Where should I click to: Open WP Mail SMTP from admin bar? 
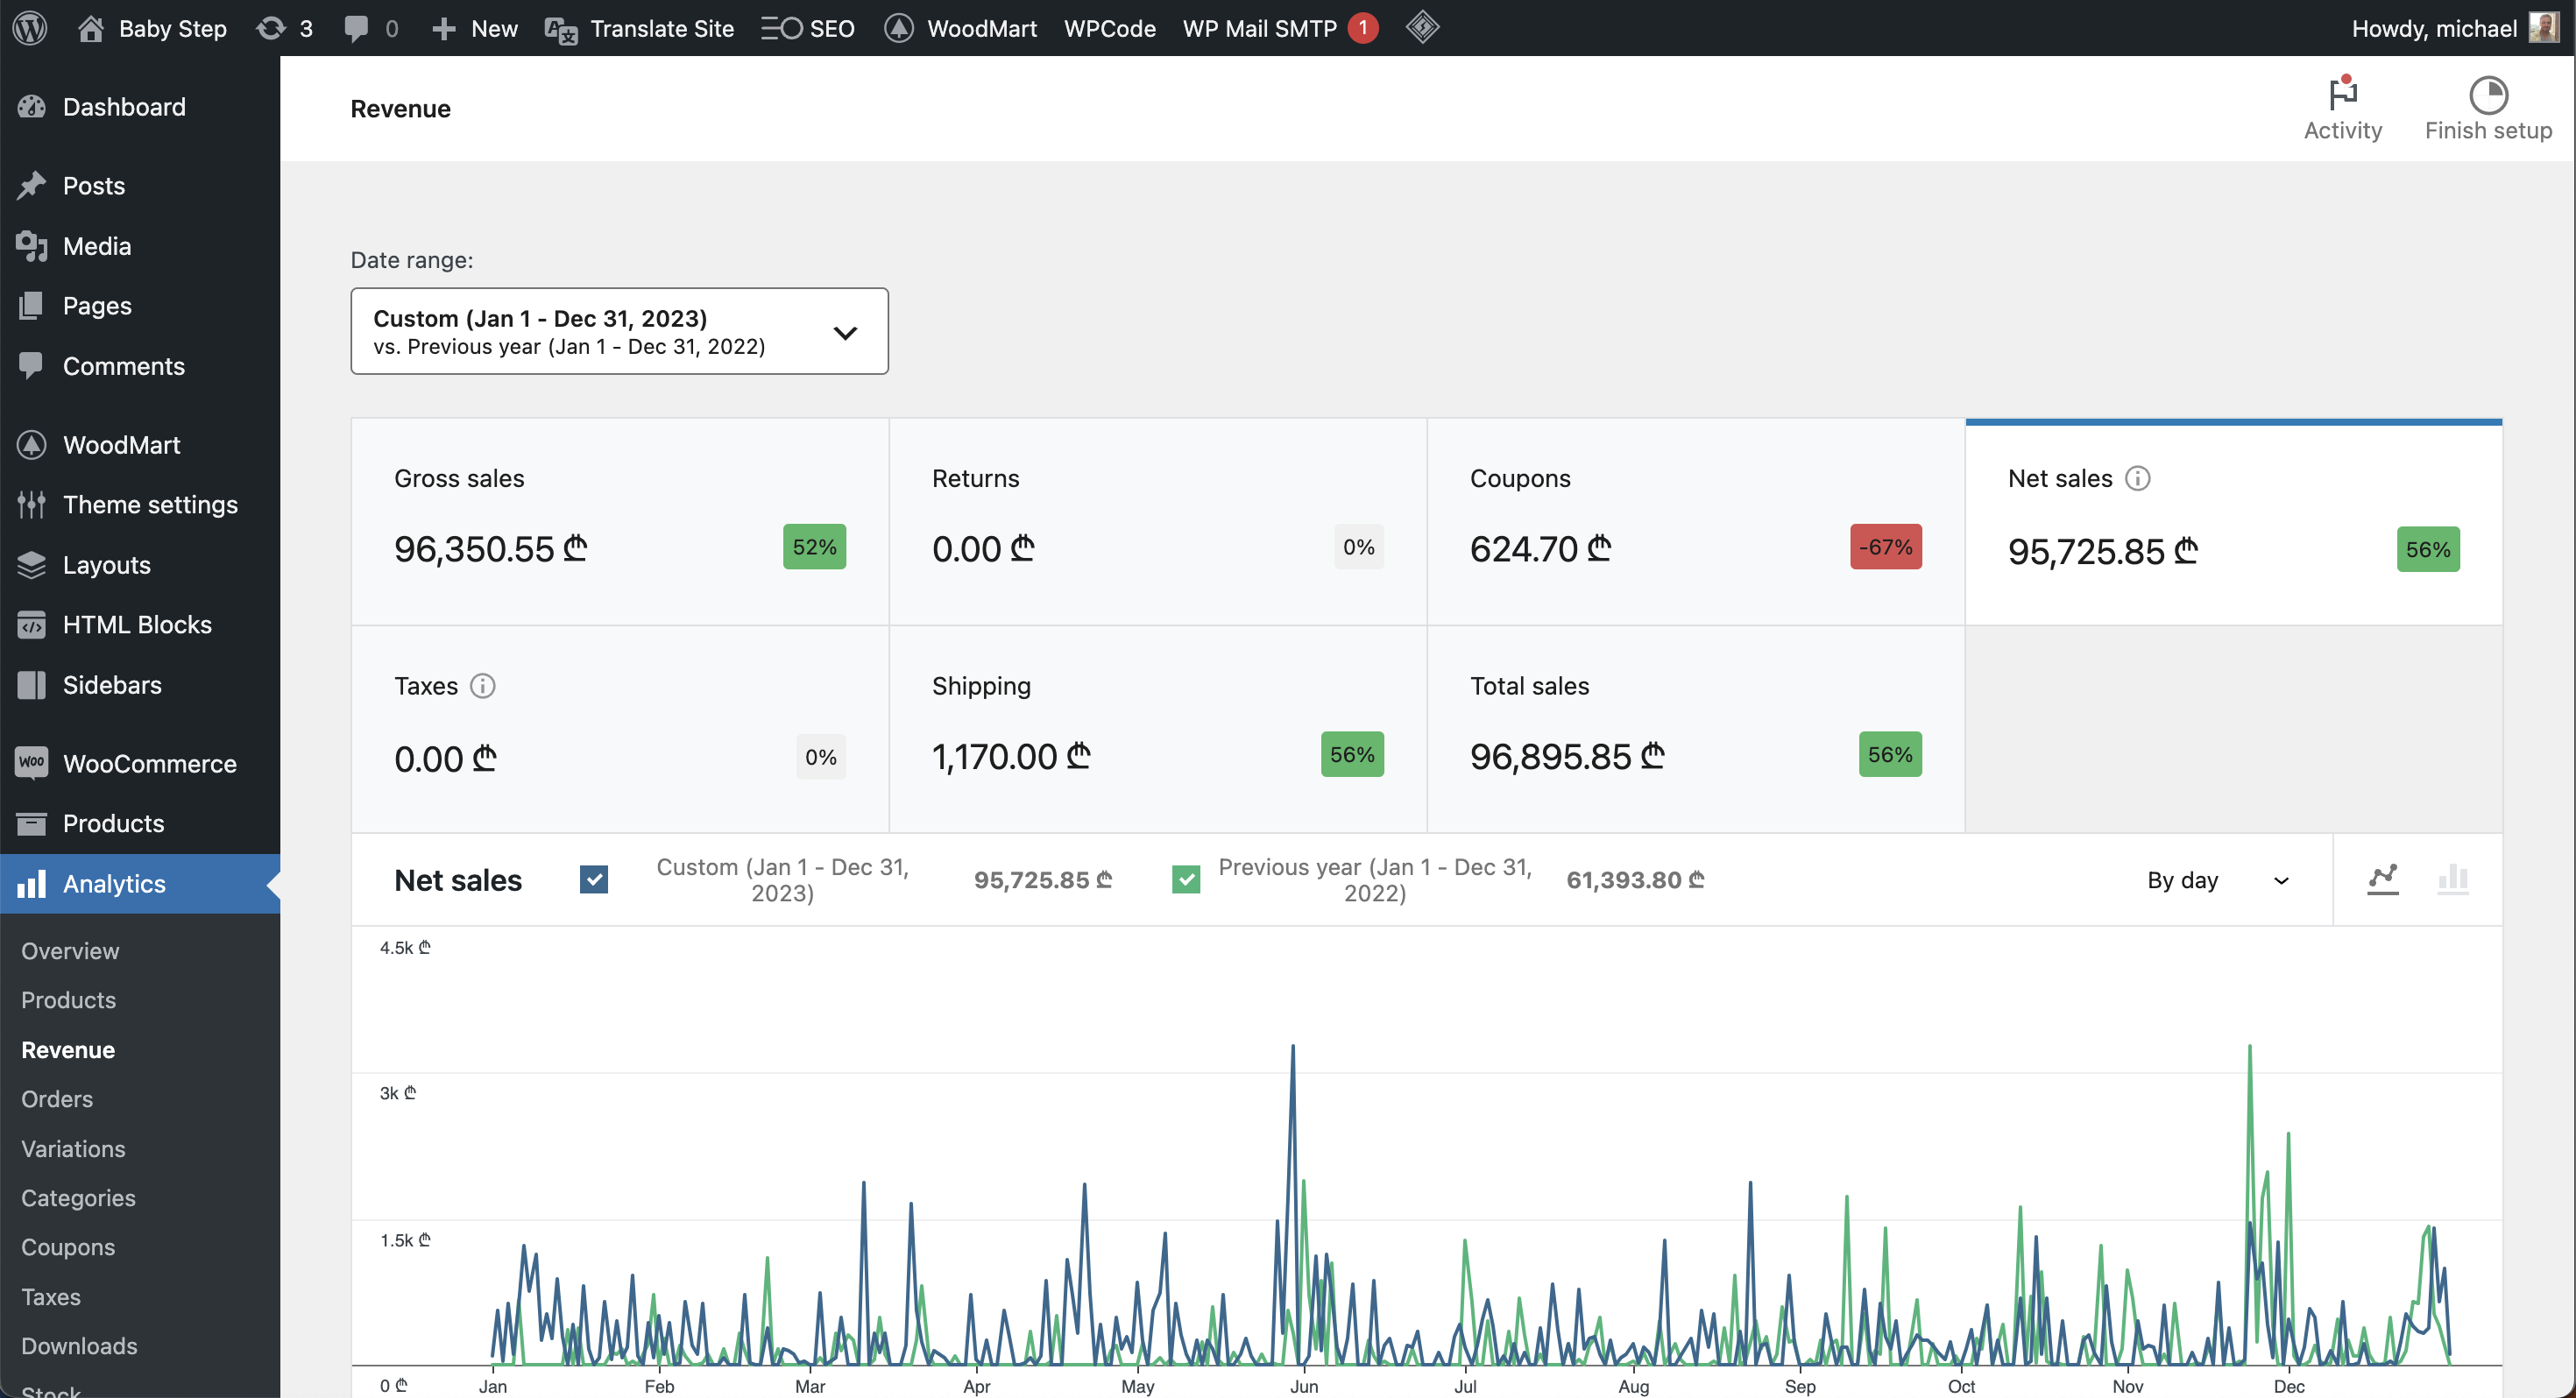(x=1259, y=28)
